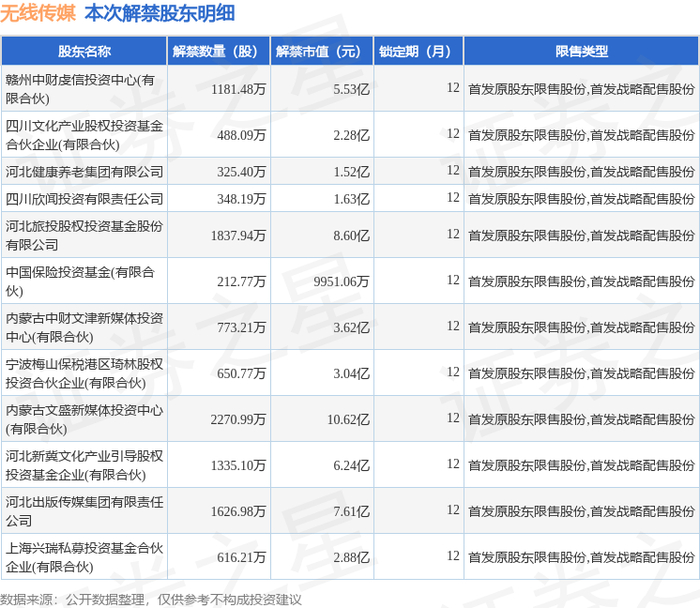700x608 pixels.
Task: Click the 限售类型 column header
Action: (581, 51)
